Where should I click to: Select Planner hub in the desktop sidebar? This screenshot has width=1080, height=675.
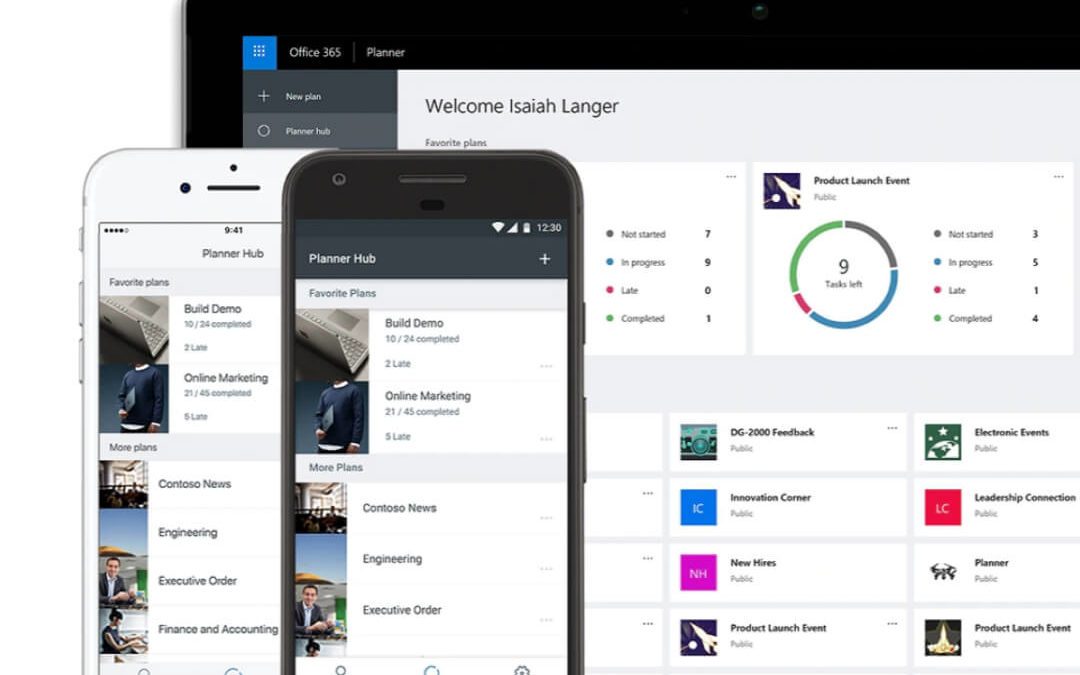tap(320, 130)
